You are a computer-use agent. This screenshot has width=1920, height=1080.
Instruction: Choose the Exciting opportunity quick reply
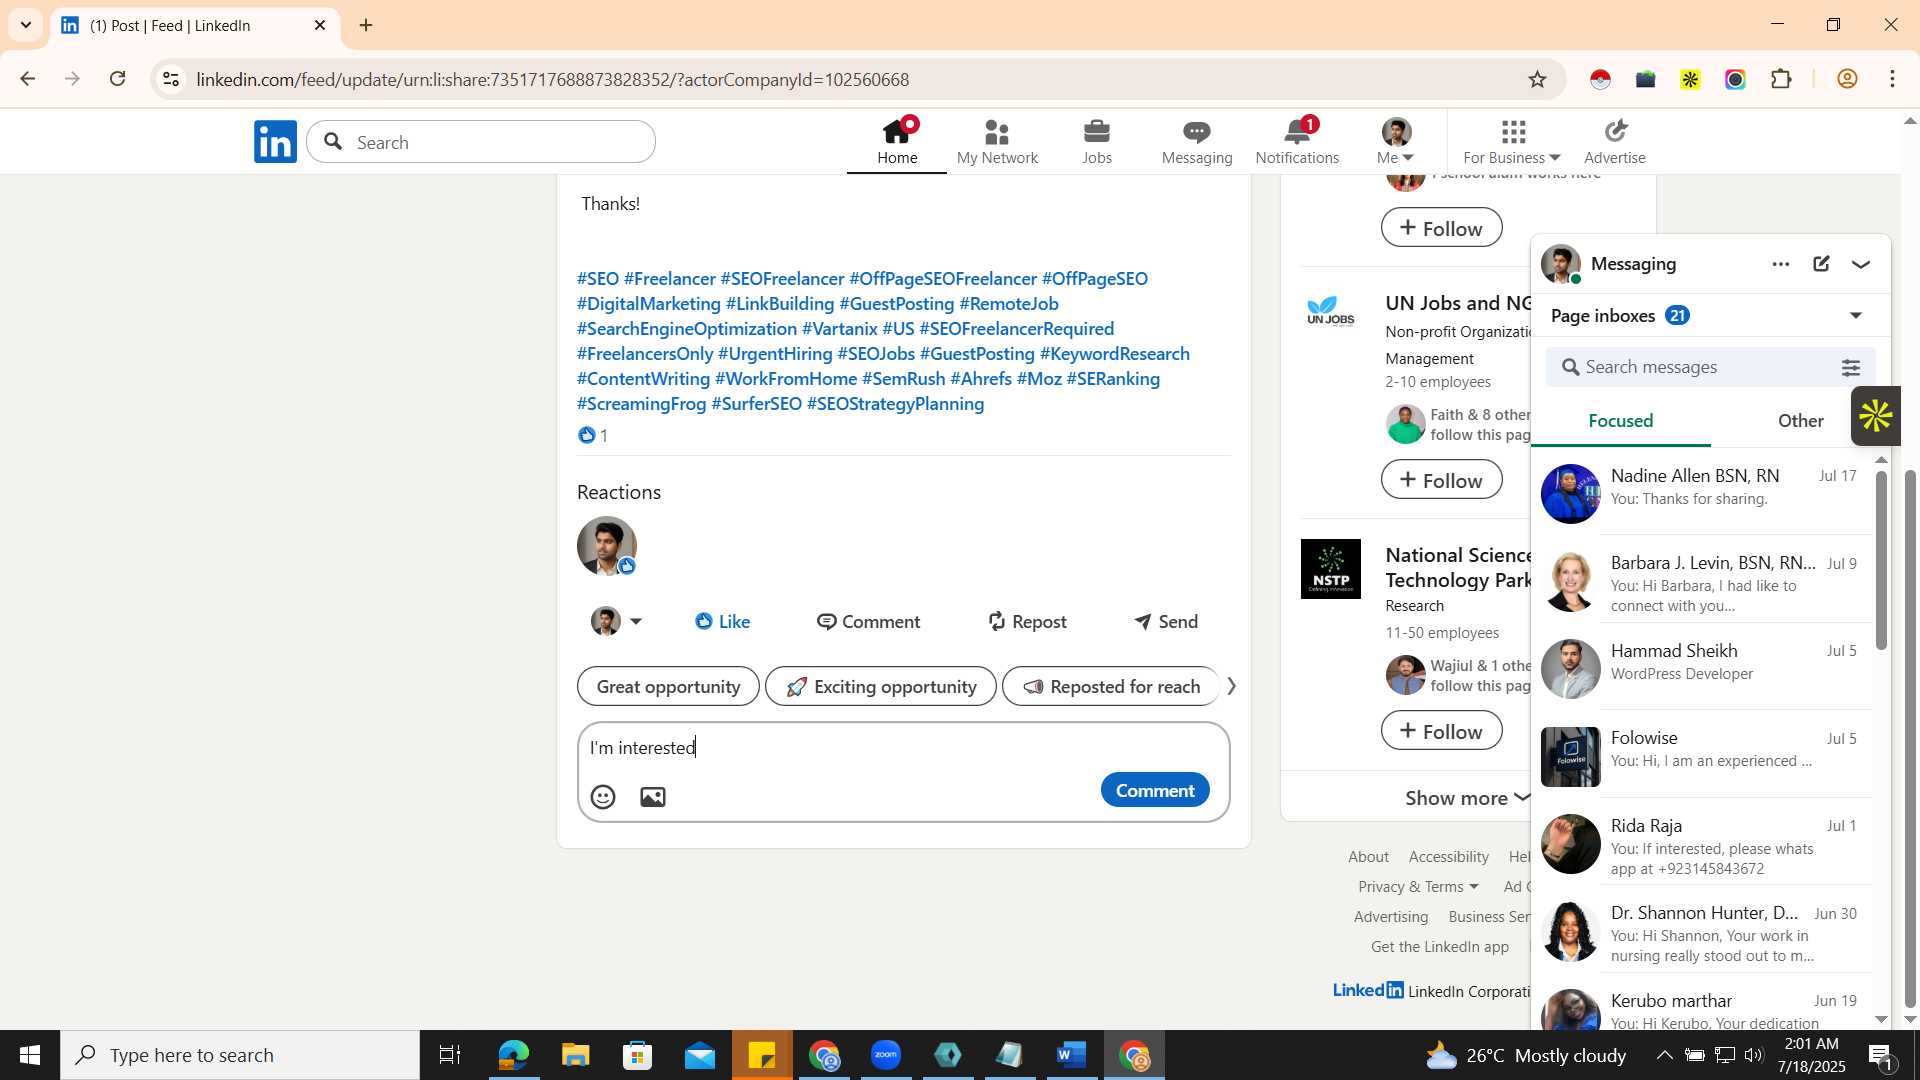[x=881, y=687]
